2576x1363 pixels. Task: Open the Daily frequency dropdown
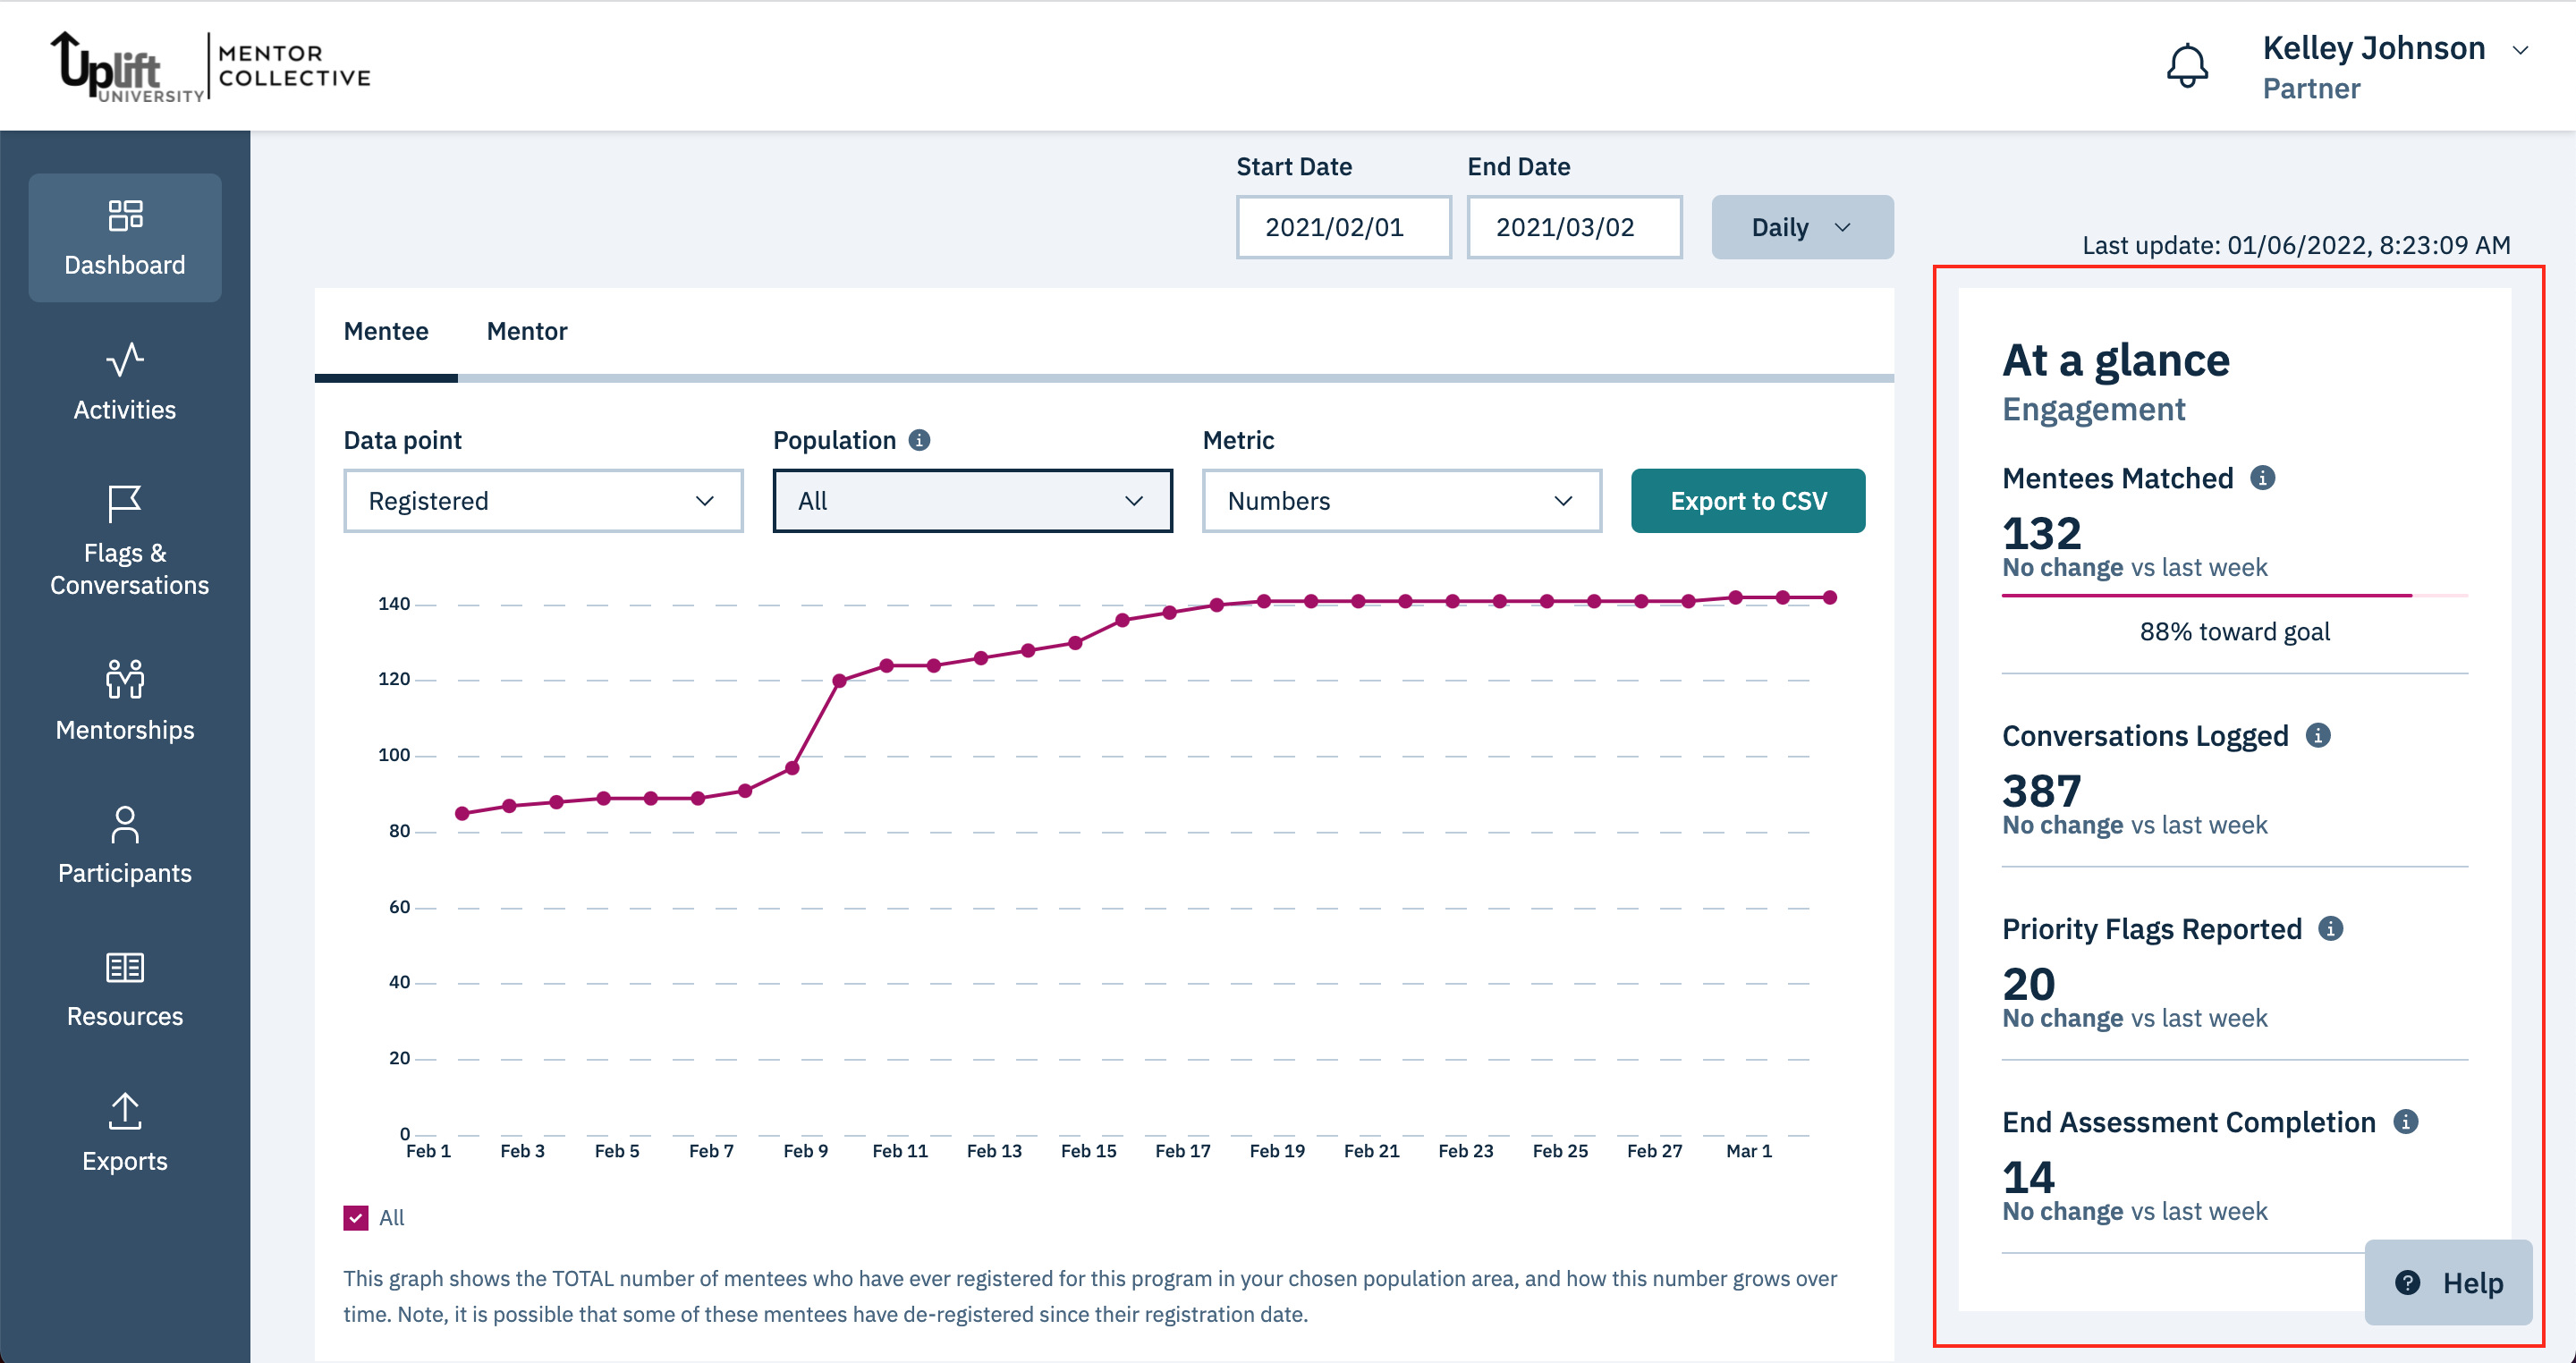click(x=1801, y=226)
